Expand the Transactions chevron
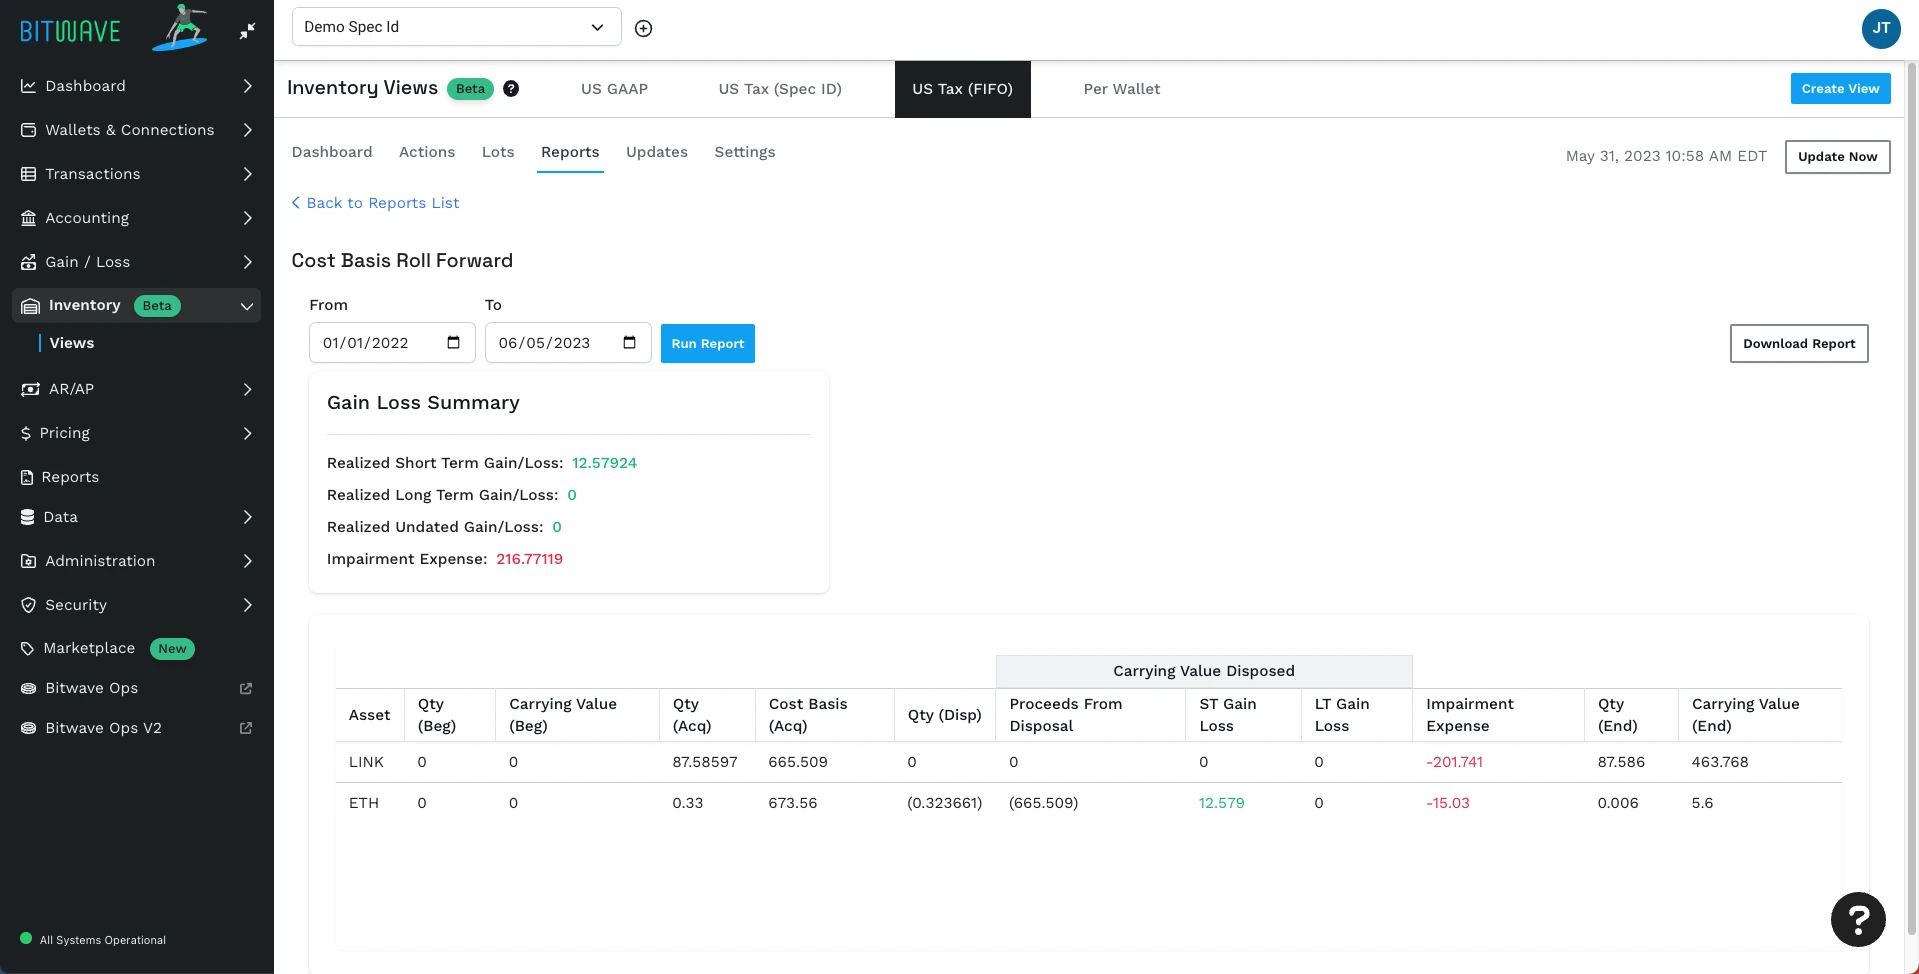The height and width of the screenshot is (974, 1919). [x=248, y=174]
